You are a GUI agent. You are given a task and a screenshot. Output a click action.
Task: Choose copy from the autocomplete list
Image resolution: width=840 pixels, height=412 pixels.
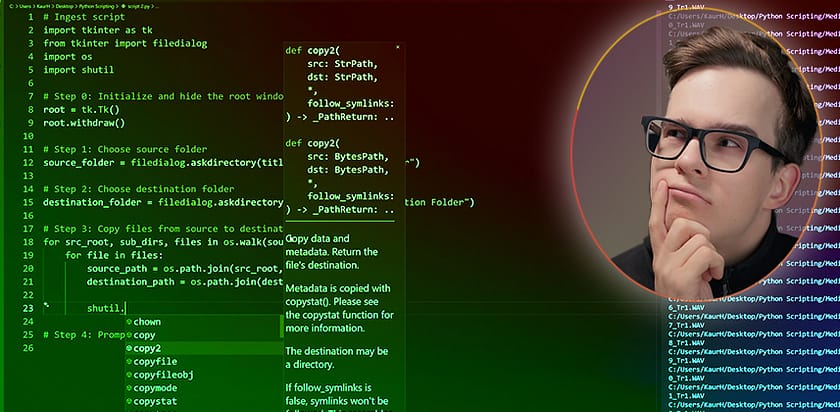coord(204,335)
